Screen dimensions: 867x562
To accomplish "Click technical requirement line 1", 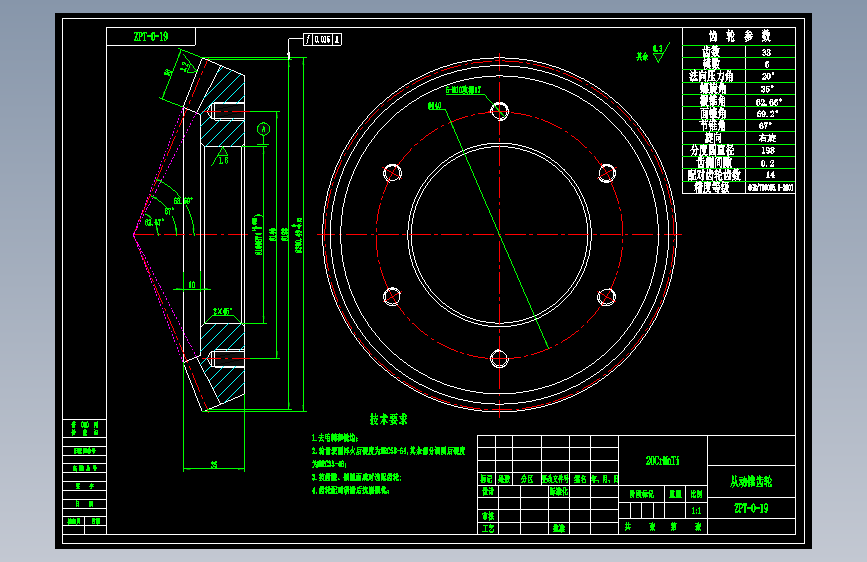I will (335, 438).
